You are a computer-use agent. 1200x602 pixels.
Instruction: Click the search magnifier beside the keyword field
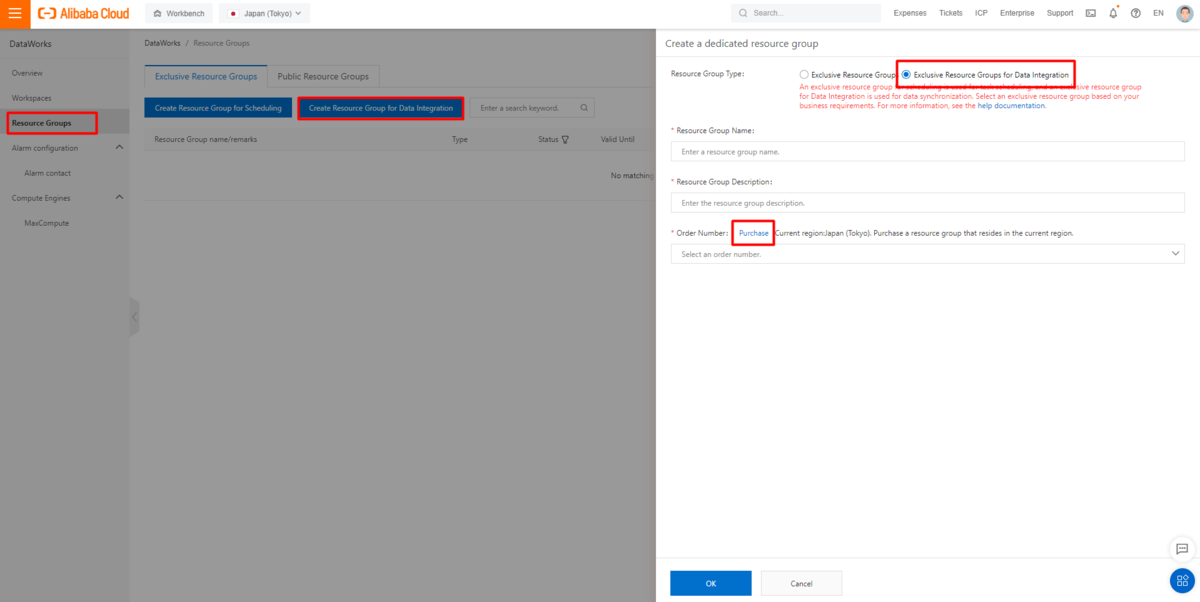585,107
